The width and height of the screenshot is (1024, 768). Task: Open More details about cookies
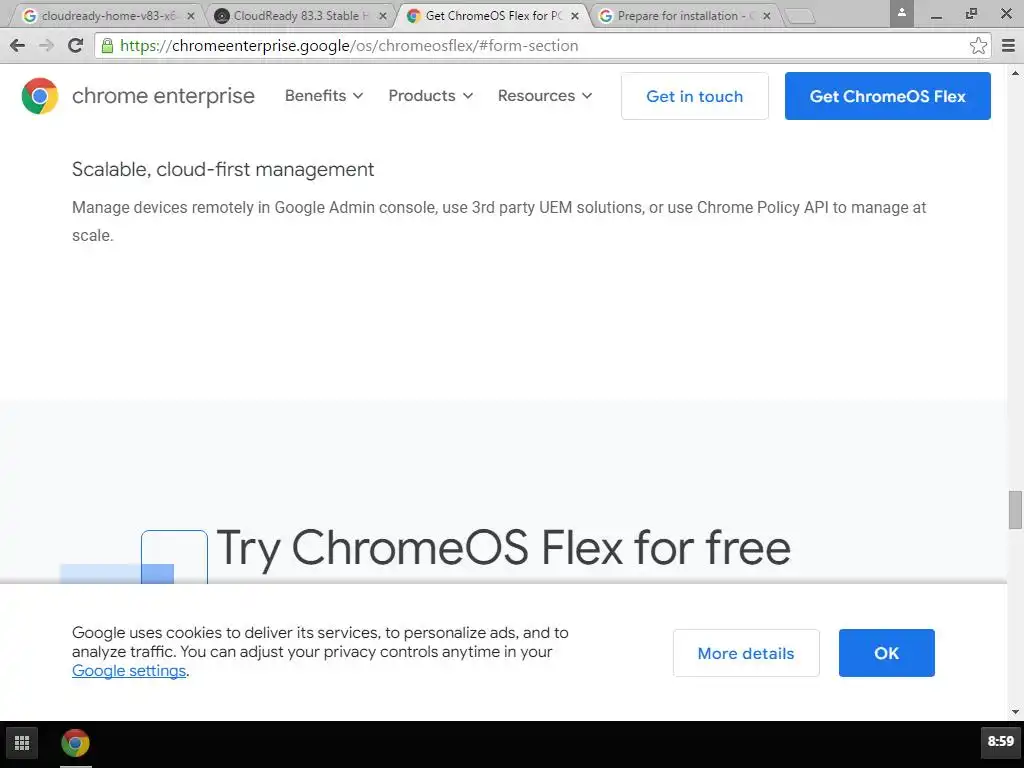click(x=746, y=653)
